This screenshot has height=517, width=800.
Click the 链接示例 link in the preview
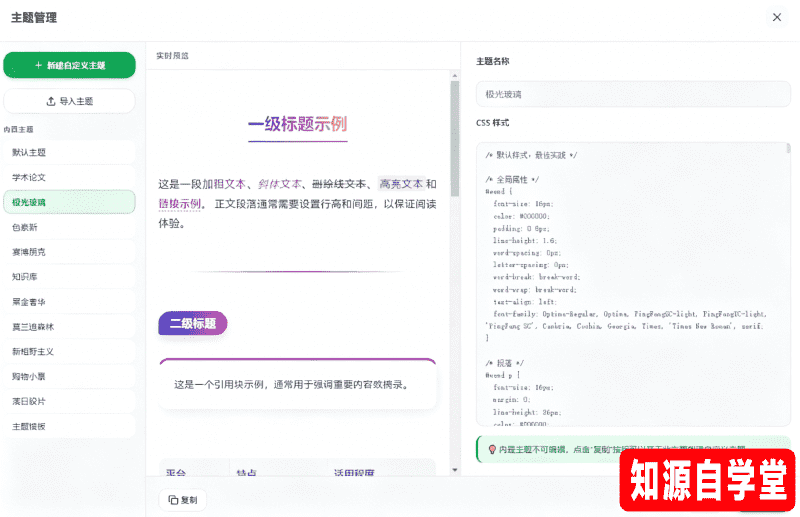click(x=180, y=204)
